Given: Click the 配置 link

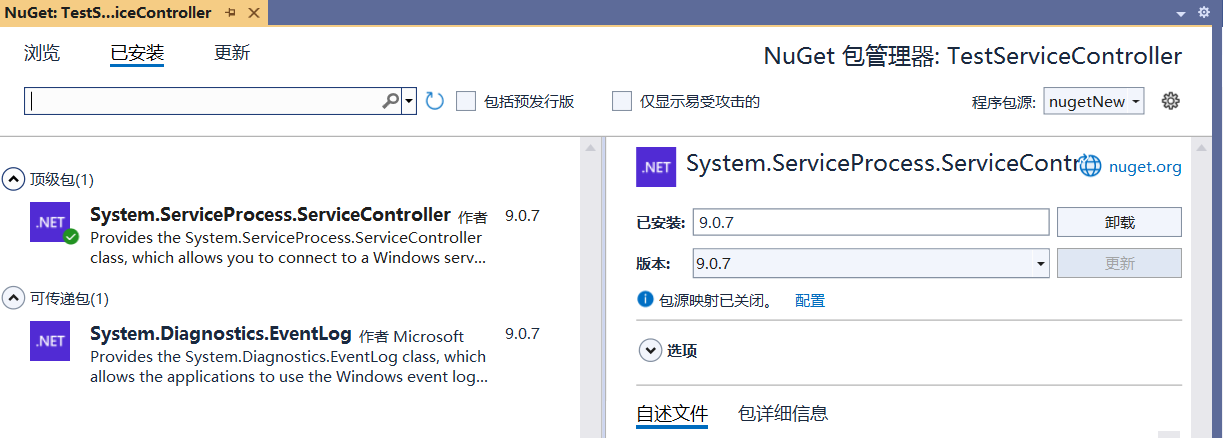Looking at the screenshot, I should coord(810,300).
